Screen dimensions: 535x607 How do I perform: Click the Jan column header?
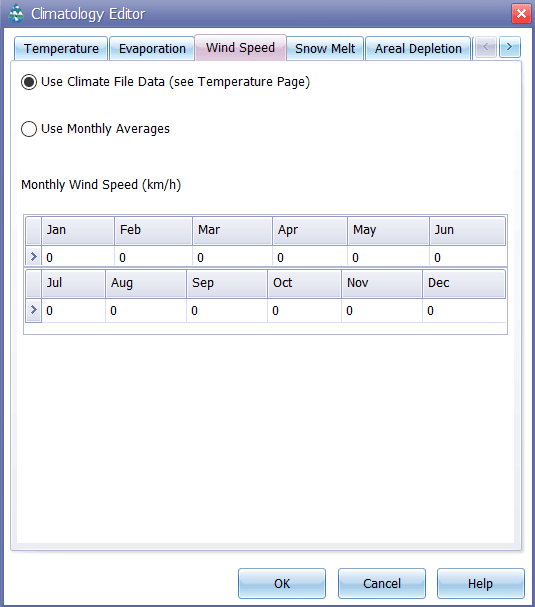coord(78,230)
